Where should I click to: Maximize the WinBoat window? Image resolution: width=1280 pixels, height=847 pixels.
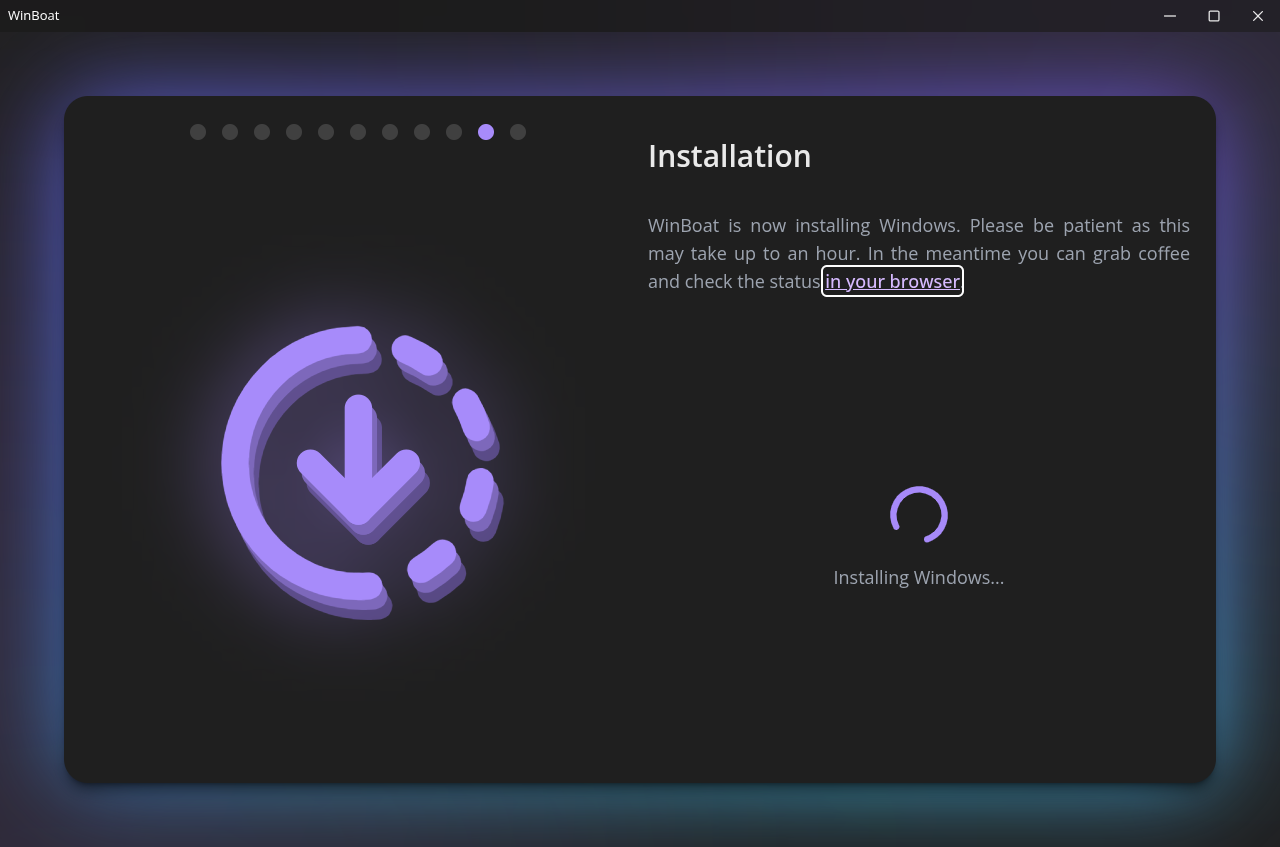tap(1214, 16)
